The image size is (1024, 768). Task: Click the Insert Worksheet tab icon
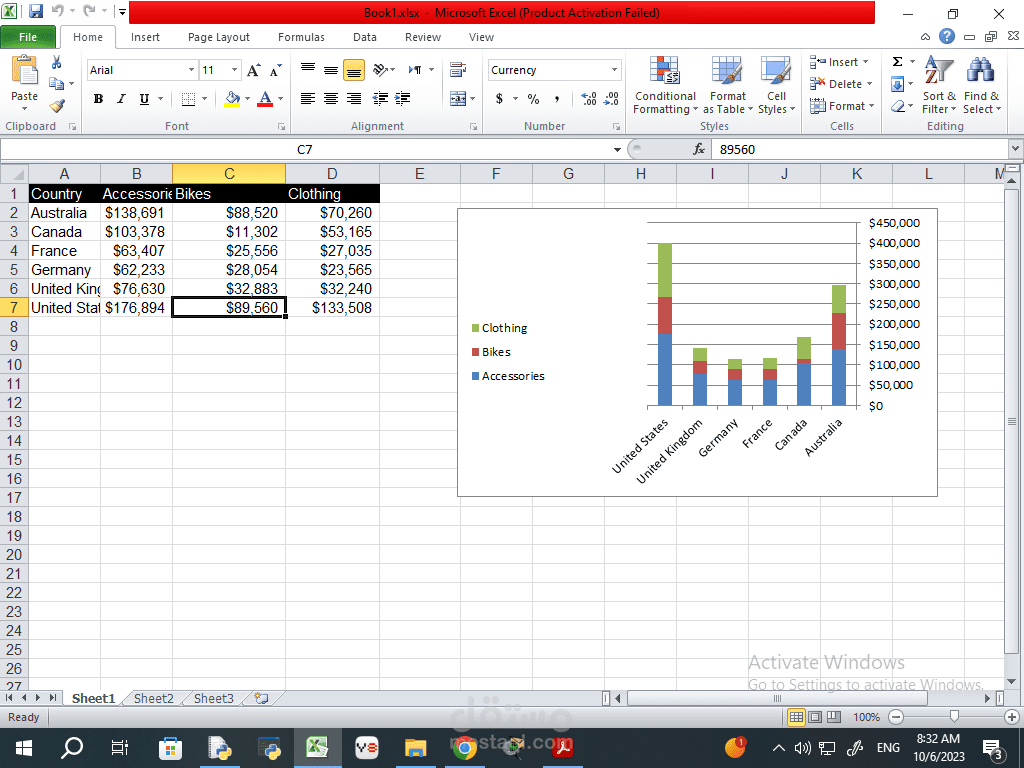(x=261, y=698)
